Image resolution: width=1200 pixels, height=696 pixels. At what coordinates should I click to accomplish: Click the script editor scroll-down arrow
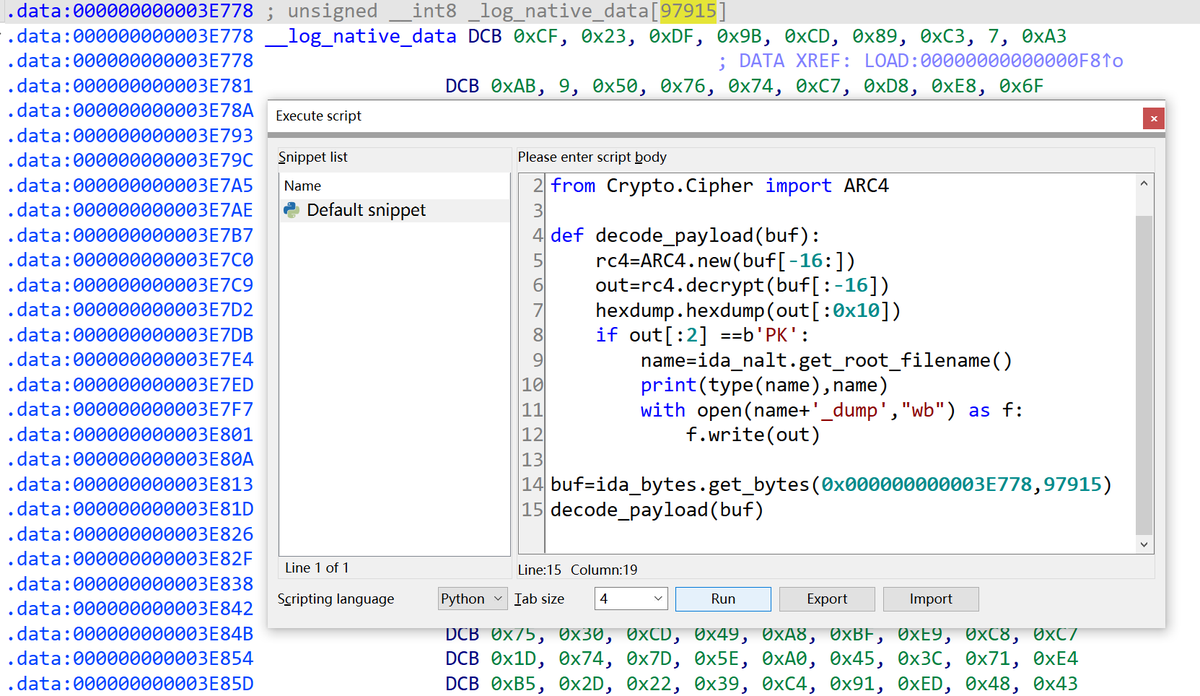click(1145, 545)
